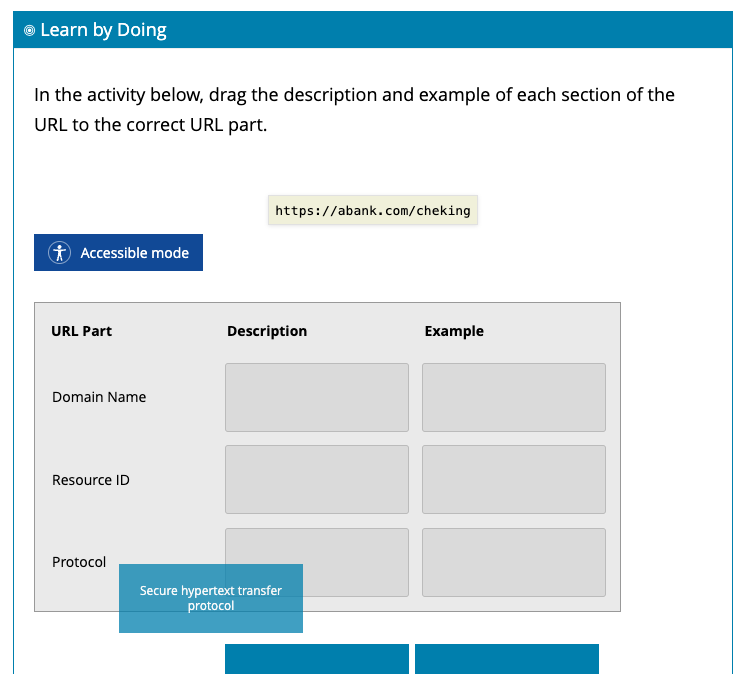Click the Domain Name description drop zone

pos(317,397)
